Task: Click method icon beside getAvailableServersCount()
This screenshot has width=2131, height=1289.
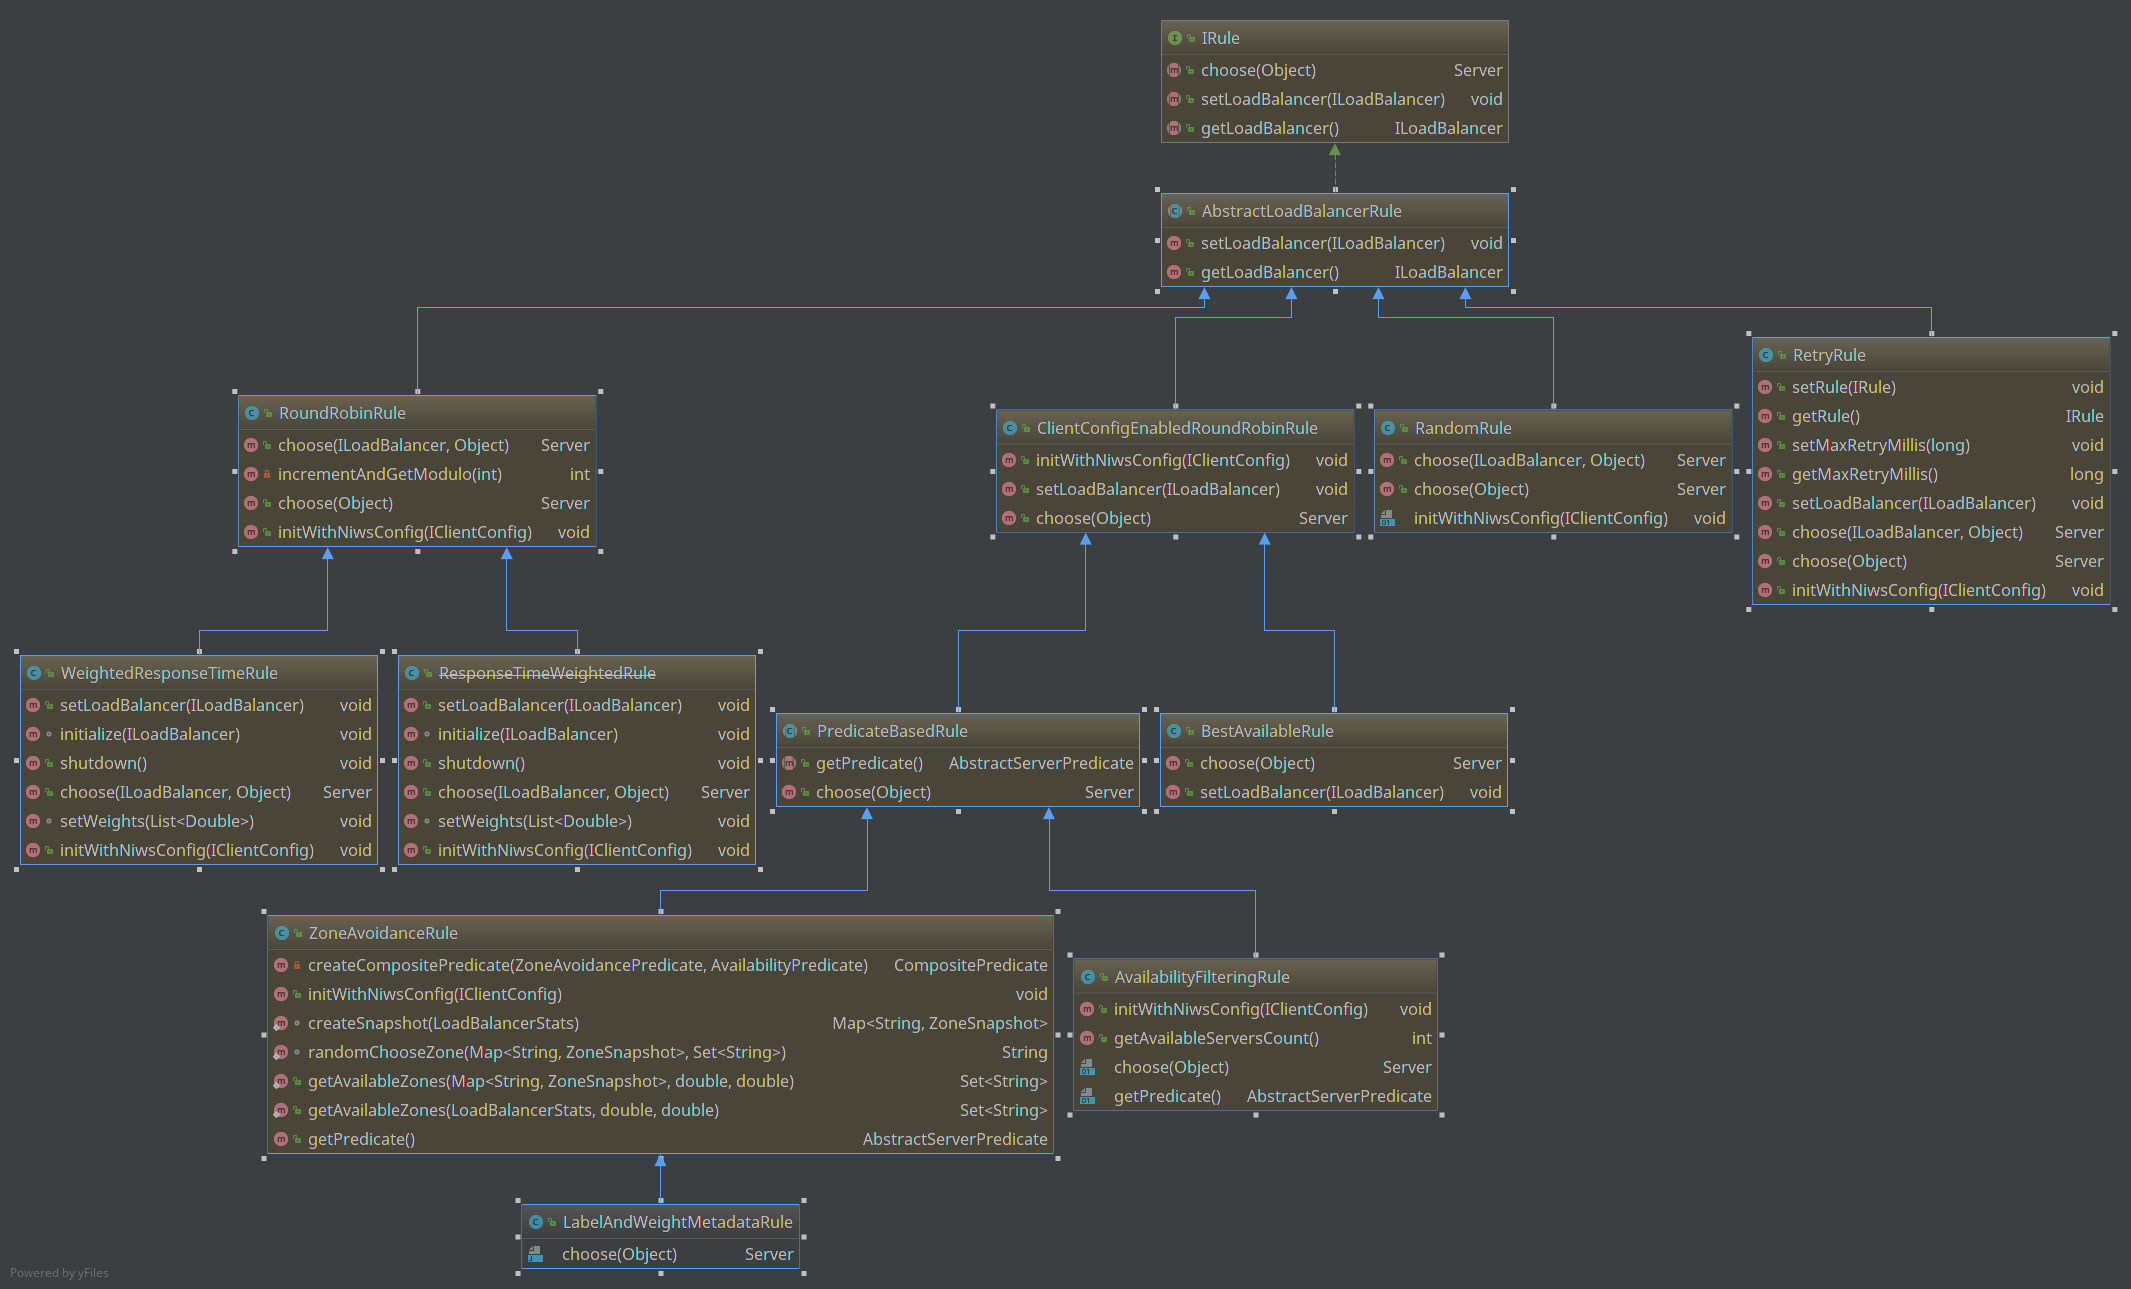Action: click(x=1087, y=1038)
